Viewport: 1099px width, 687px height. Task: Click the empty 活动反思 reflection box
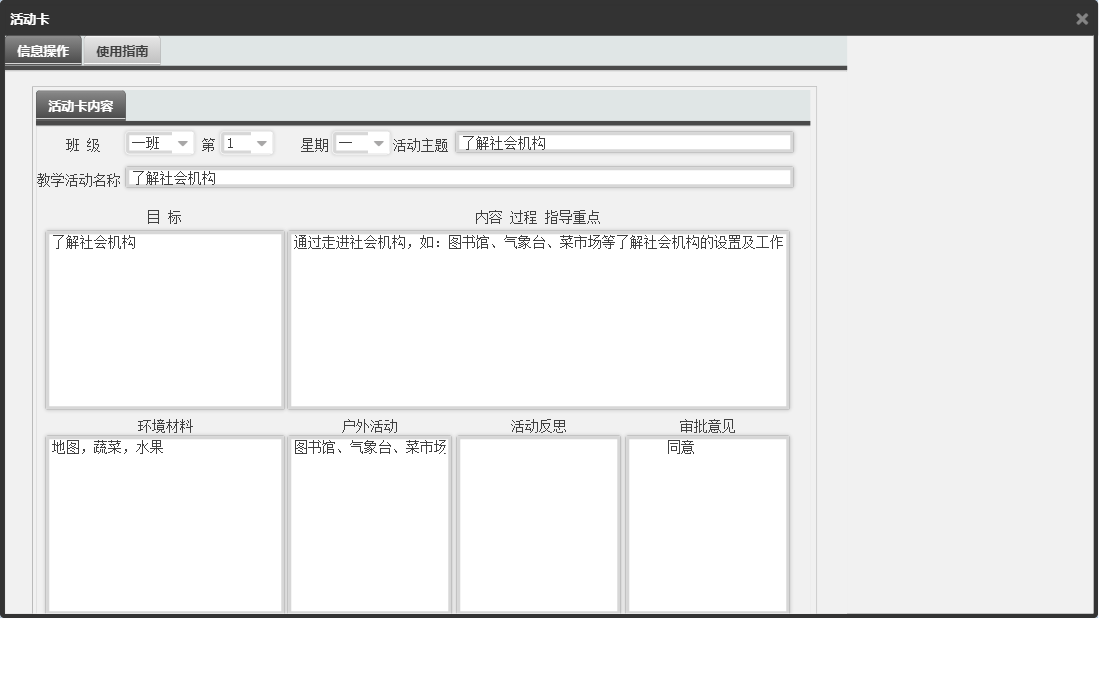(x=538, y=525)
